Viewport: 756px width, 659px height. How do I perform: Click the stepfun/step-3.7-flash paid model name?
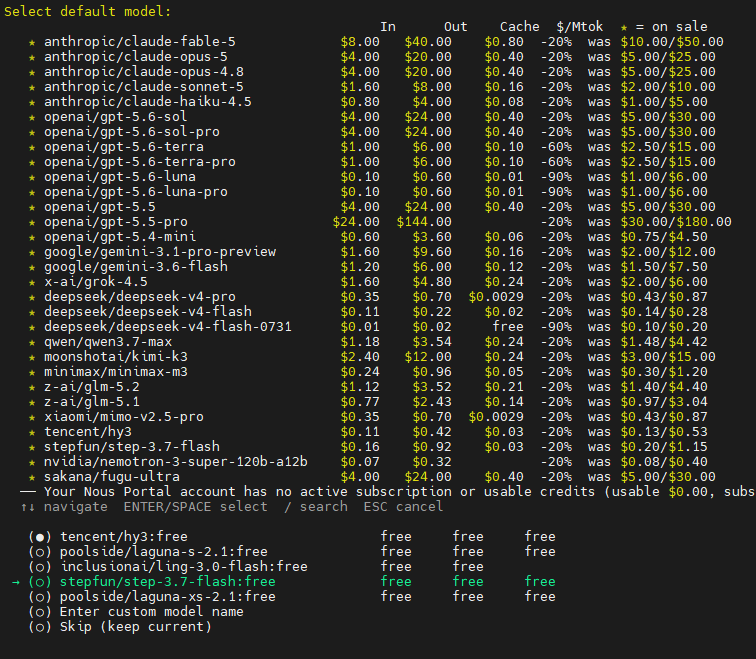pos(132,446)
